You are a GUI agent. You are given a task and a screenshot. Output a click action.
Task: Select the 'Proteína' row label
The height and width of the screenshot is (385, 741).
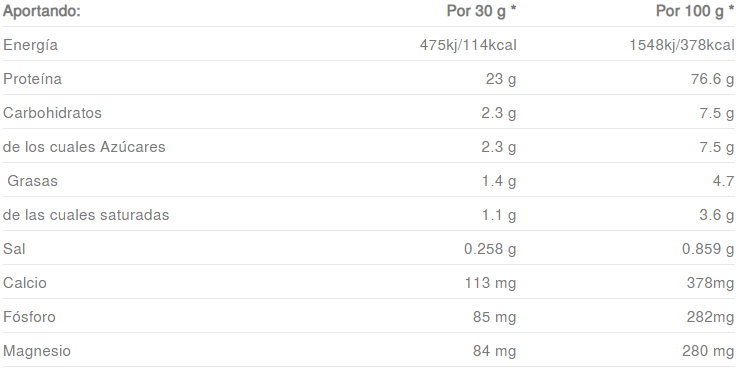pos(32,79)
